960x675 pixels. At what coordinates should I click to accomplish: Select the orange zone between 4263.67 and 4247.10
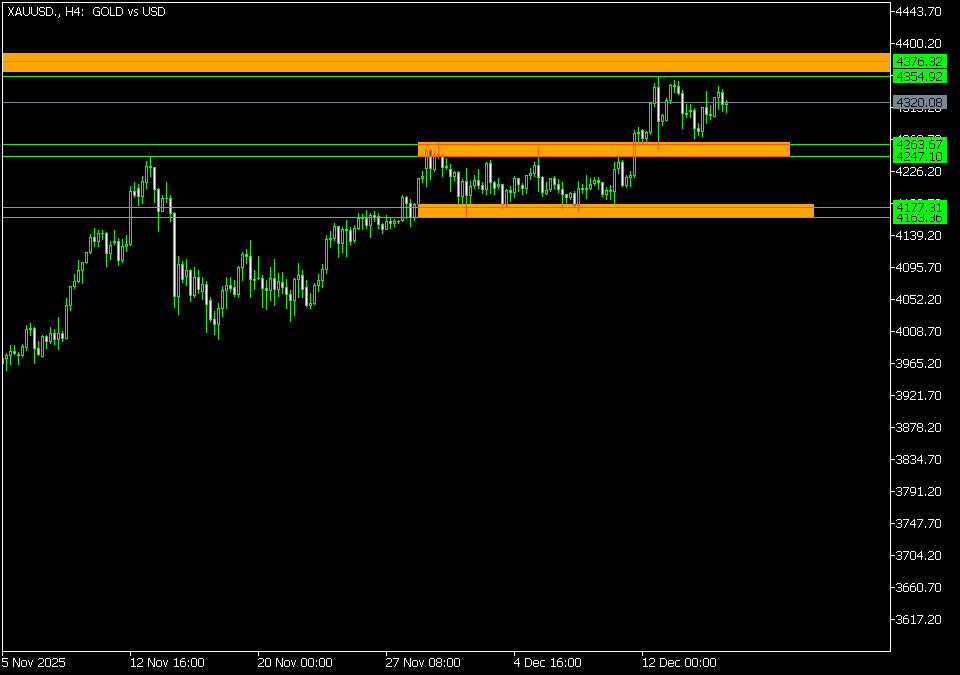tap(603, 149)
